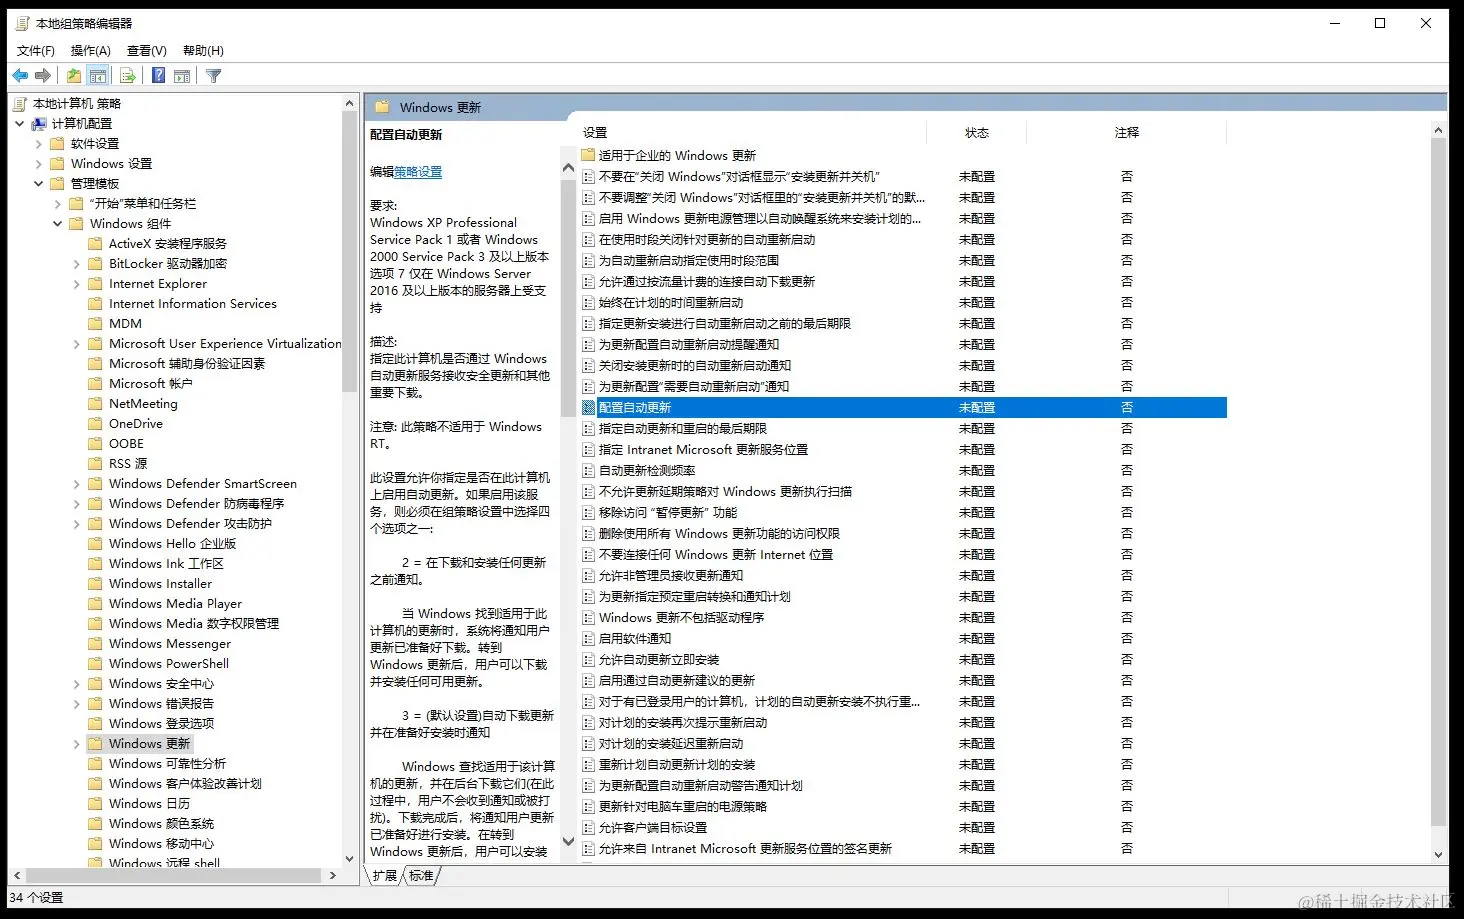Click the policy icon beside 自动更新检测频率
The height and width of the screenshot is (919, 1464).
point(589,470)
